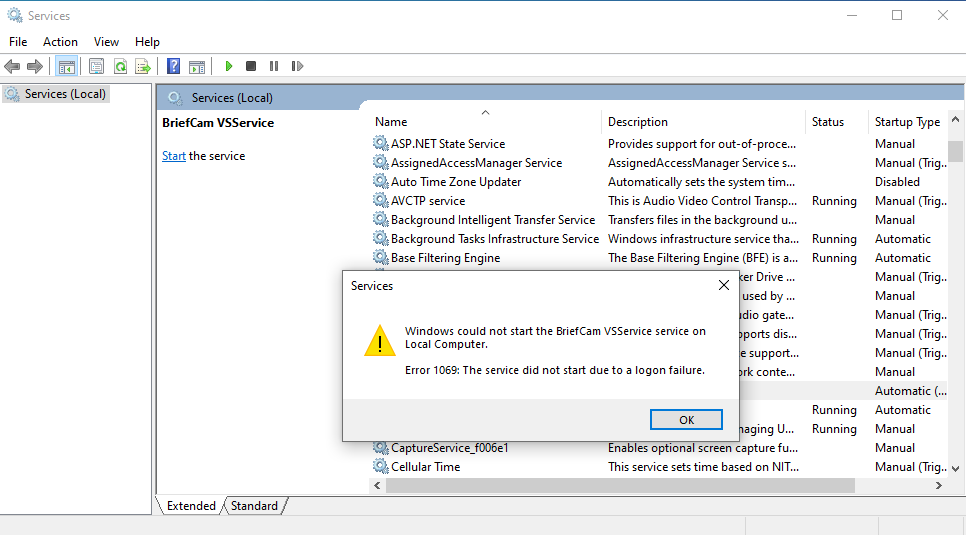Click the Services window title gear icon

coord(15,15)
